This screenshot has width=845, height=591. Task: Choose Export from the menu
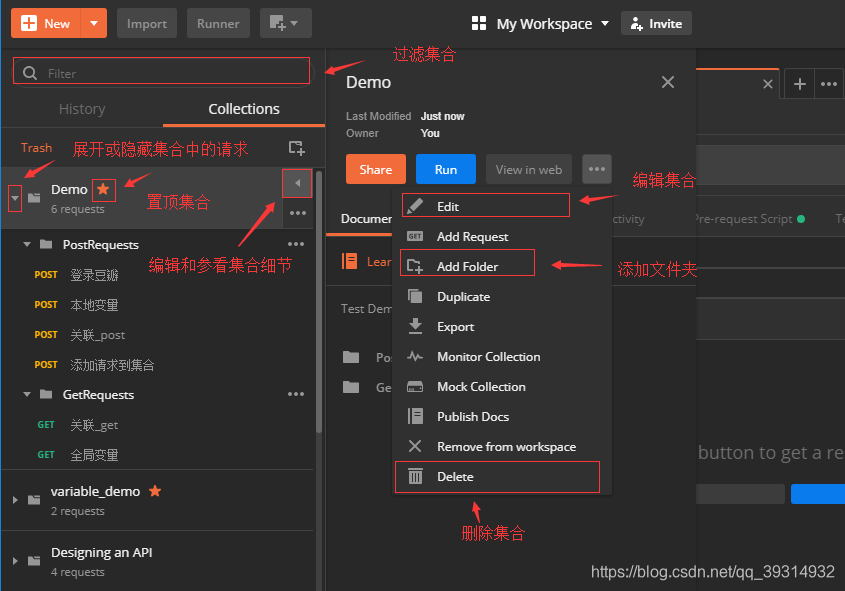pos(502,327)
